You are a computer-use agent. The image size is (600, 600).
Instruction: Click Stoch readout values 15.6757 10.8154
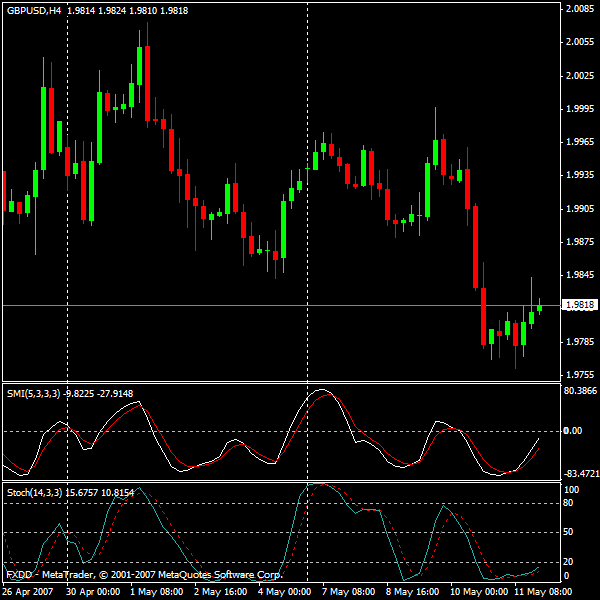(99, 492)
